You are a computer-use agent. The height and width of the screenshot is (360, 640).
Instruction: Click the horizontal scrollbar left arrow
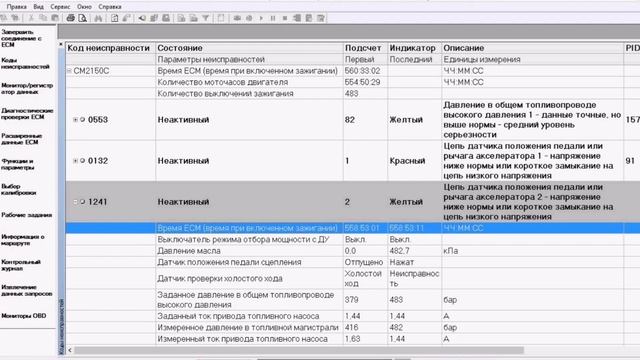tap(70, 350)
